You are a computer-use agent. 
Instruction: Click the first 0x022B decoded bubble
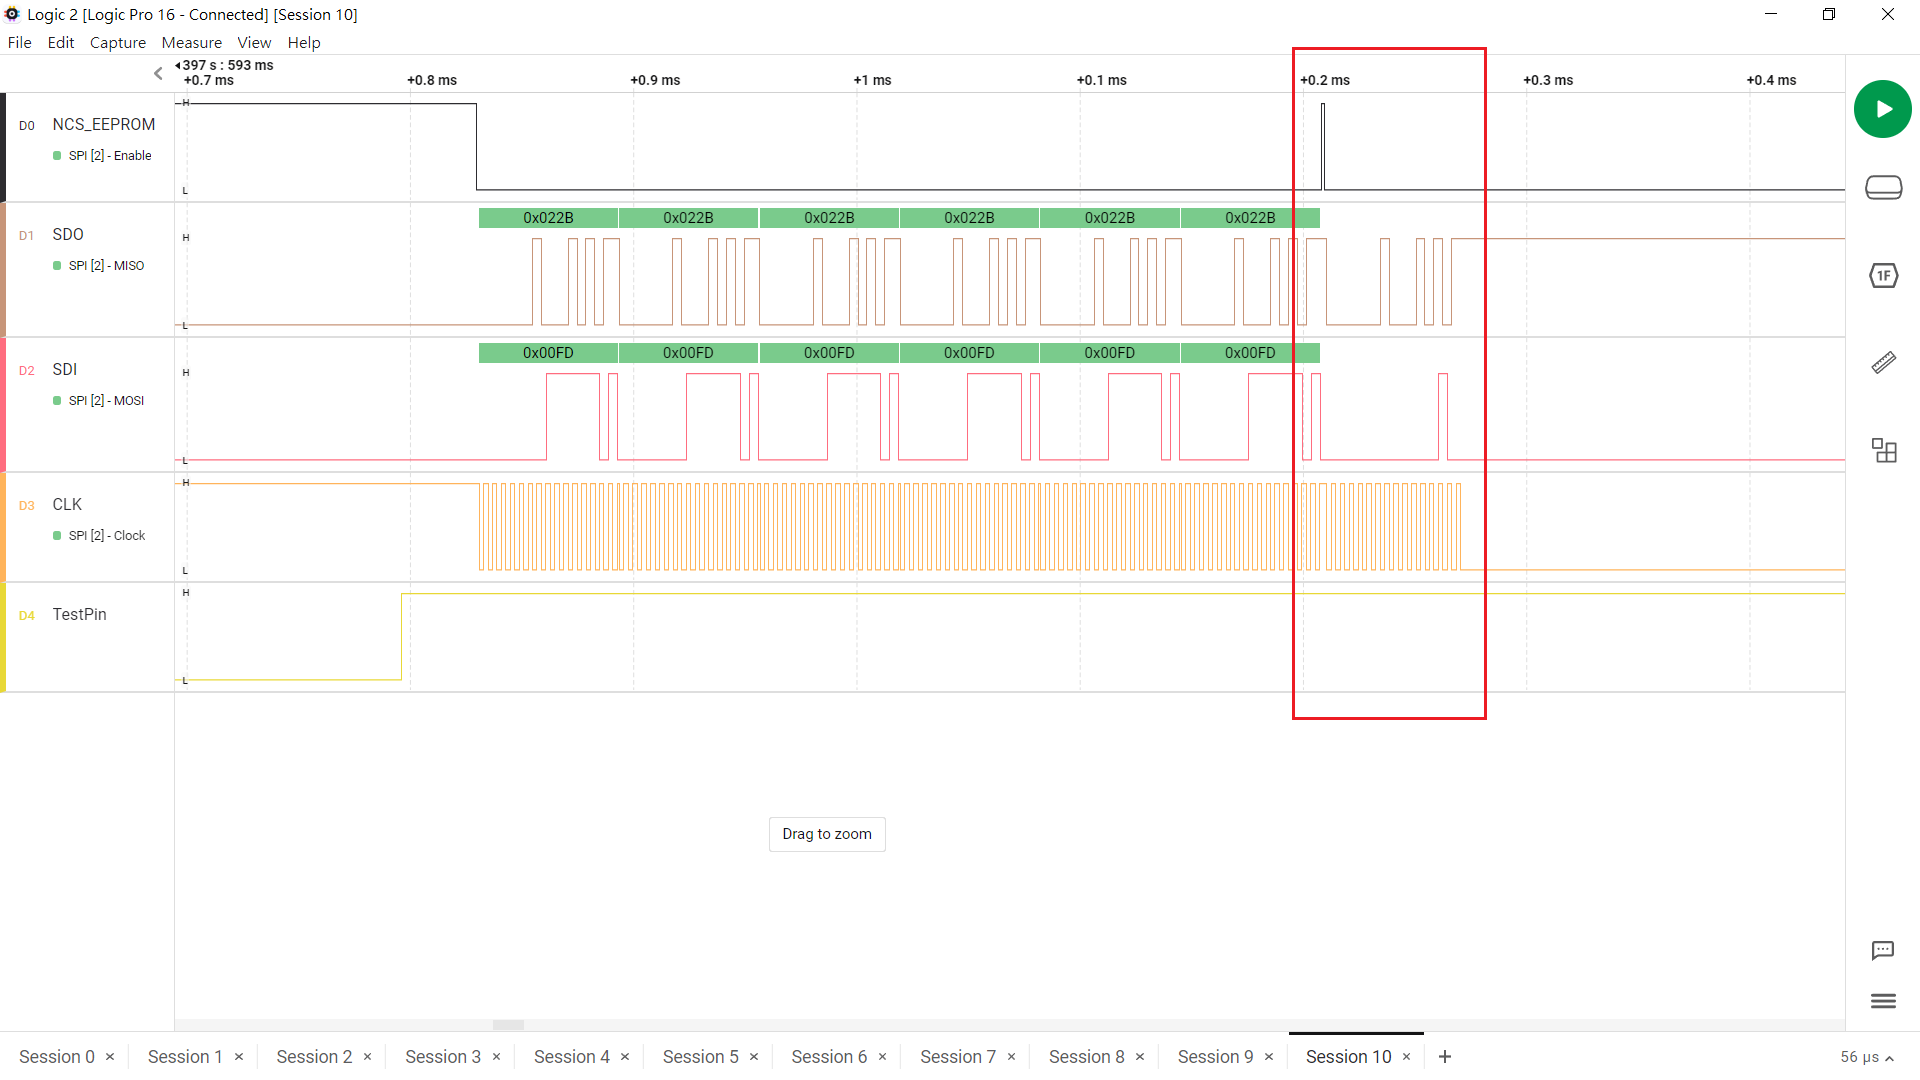point(548,218)
